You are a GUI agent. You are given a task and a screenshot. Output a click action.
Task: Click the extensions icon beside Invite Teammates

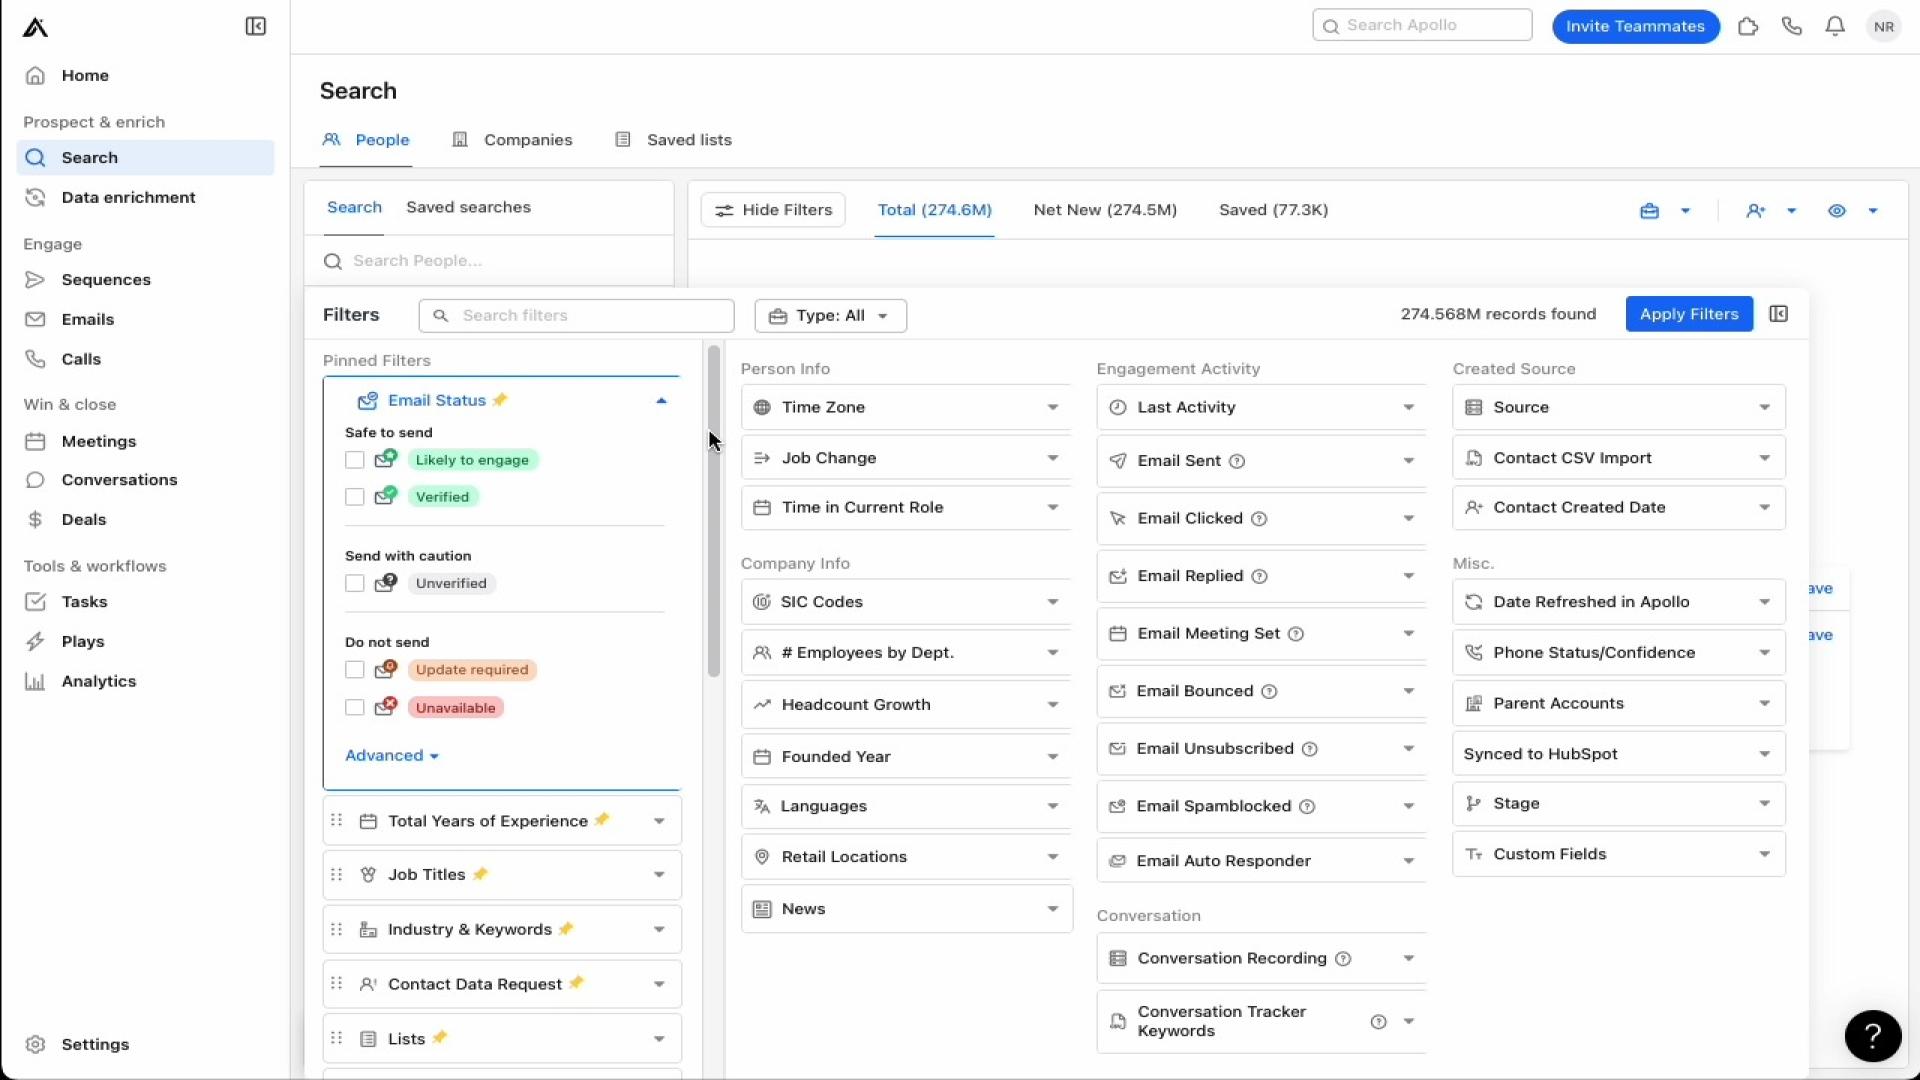tap(1748, 26)
